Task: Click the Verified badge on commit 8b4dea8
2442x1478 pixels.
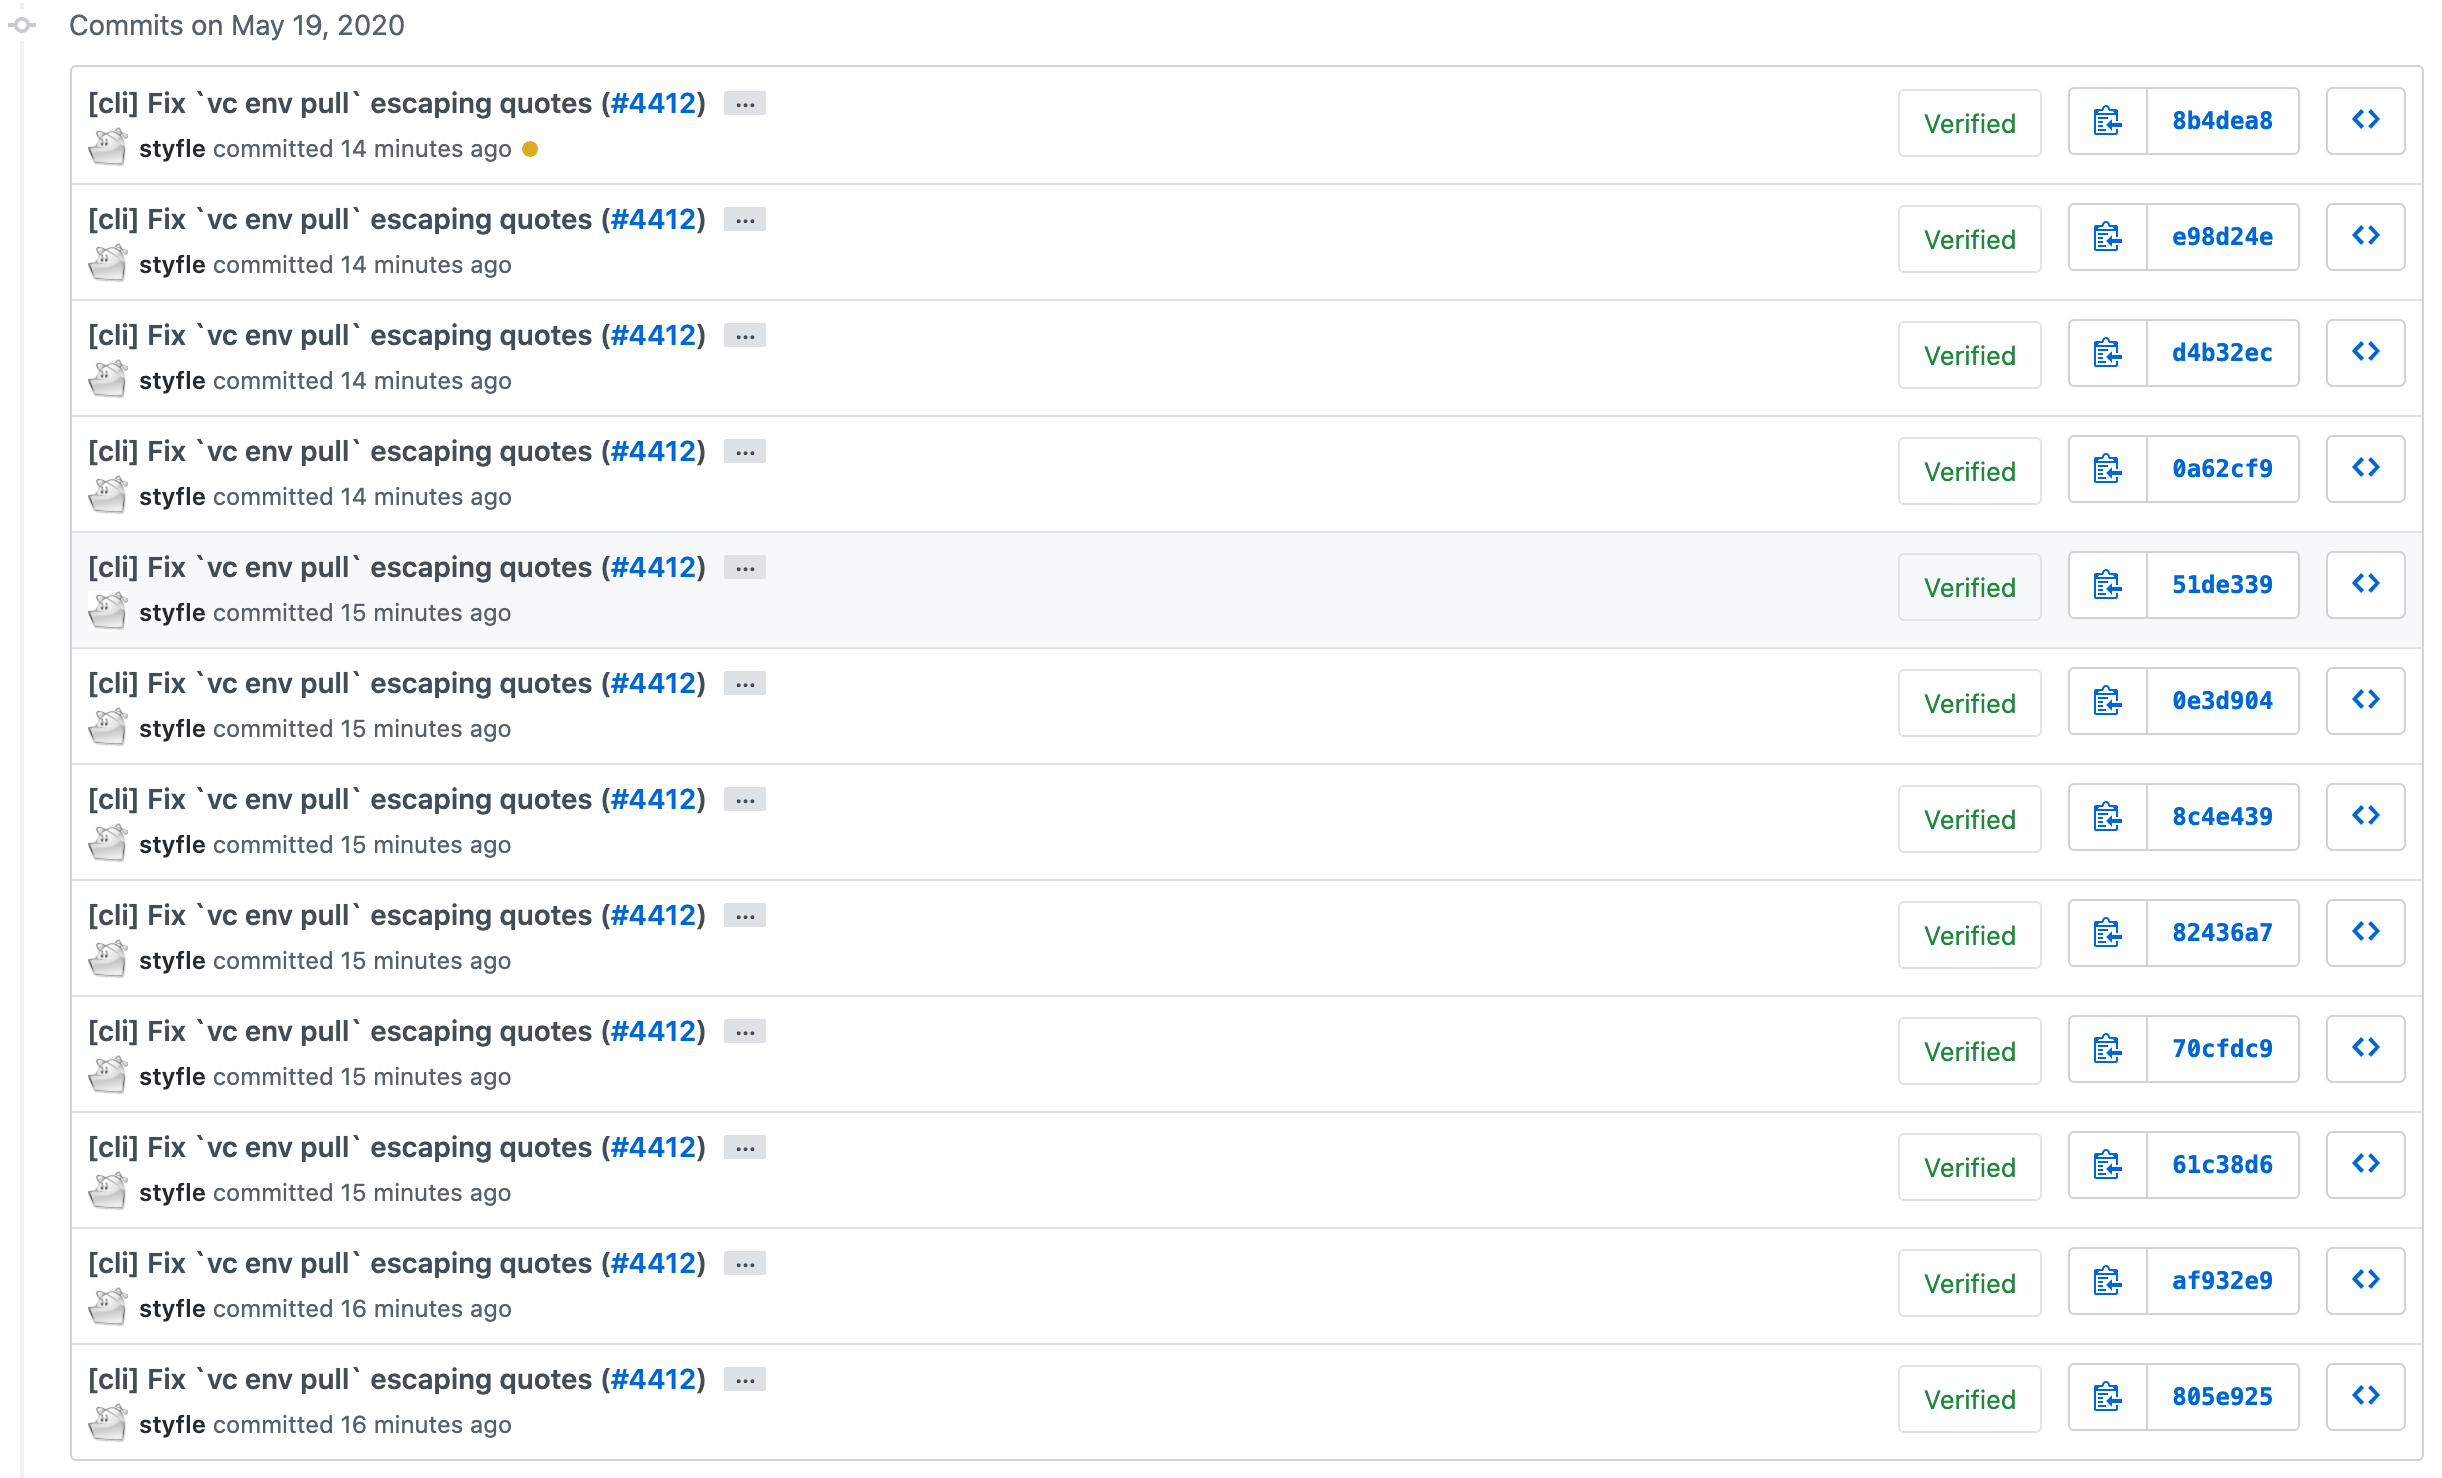Action: click(x=1968, y=122)
